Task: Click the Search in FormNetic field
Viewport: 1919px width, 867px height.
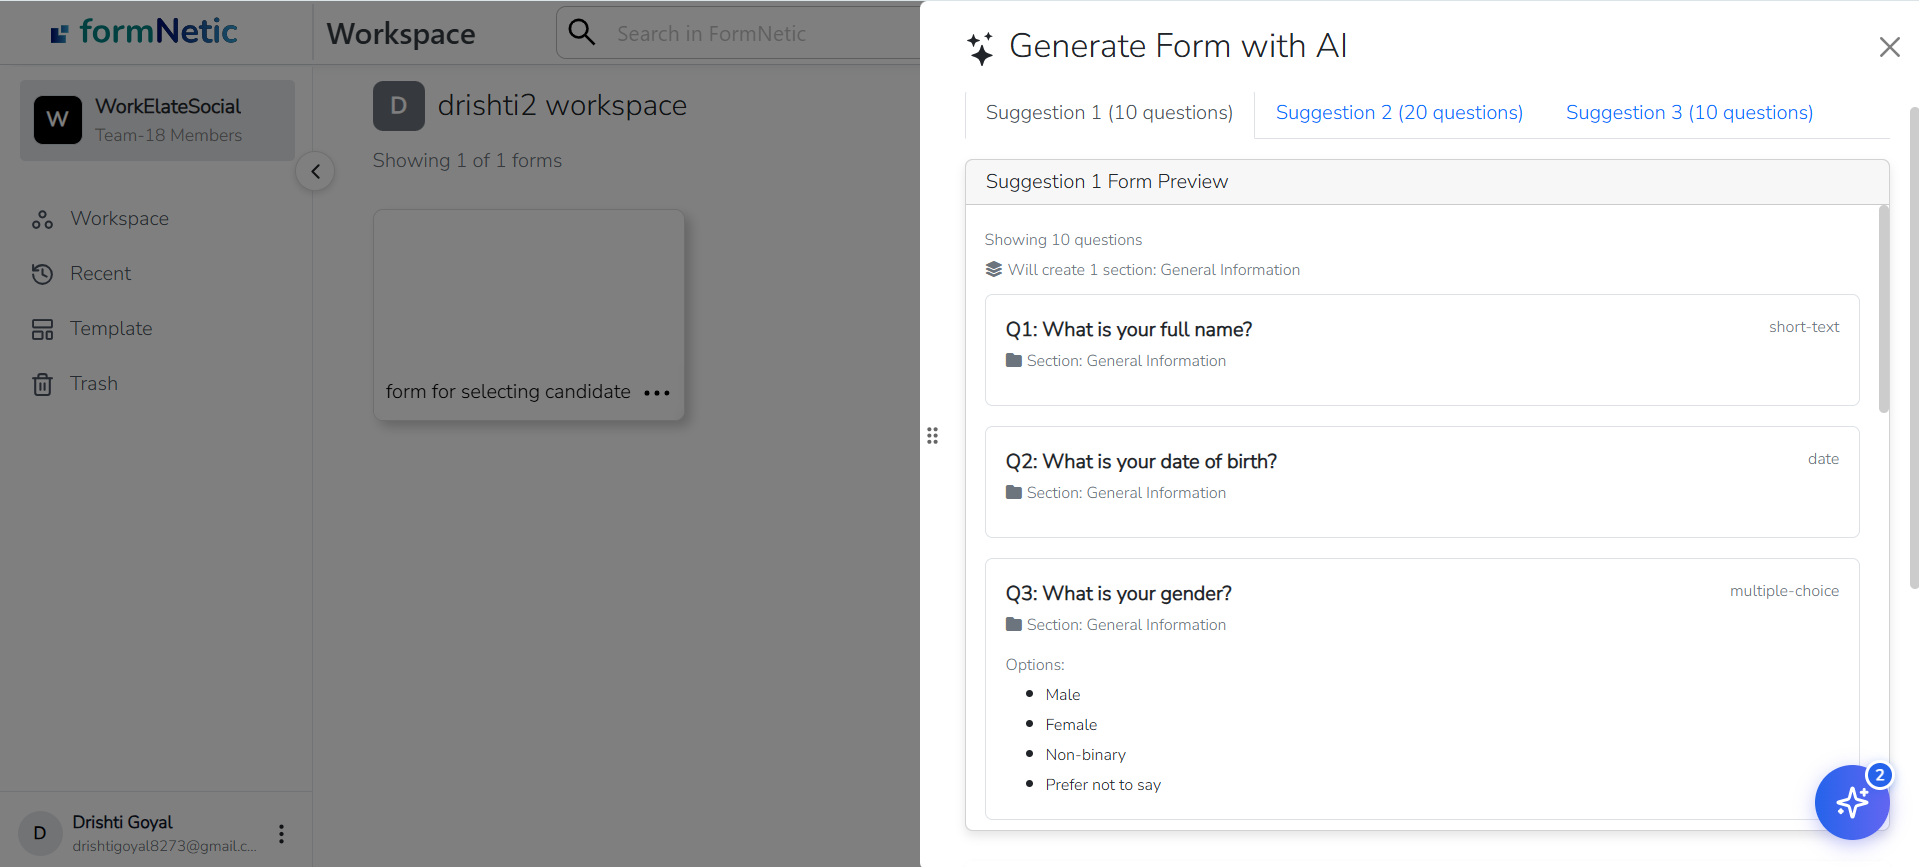Action: point(760,34)
